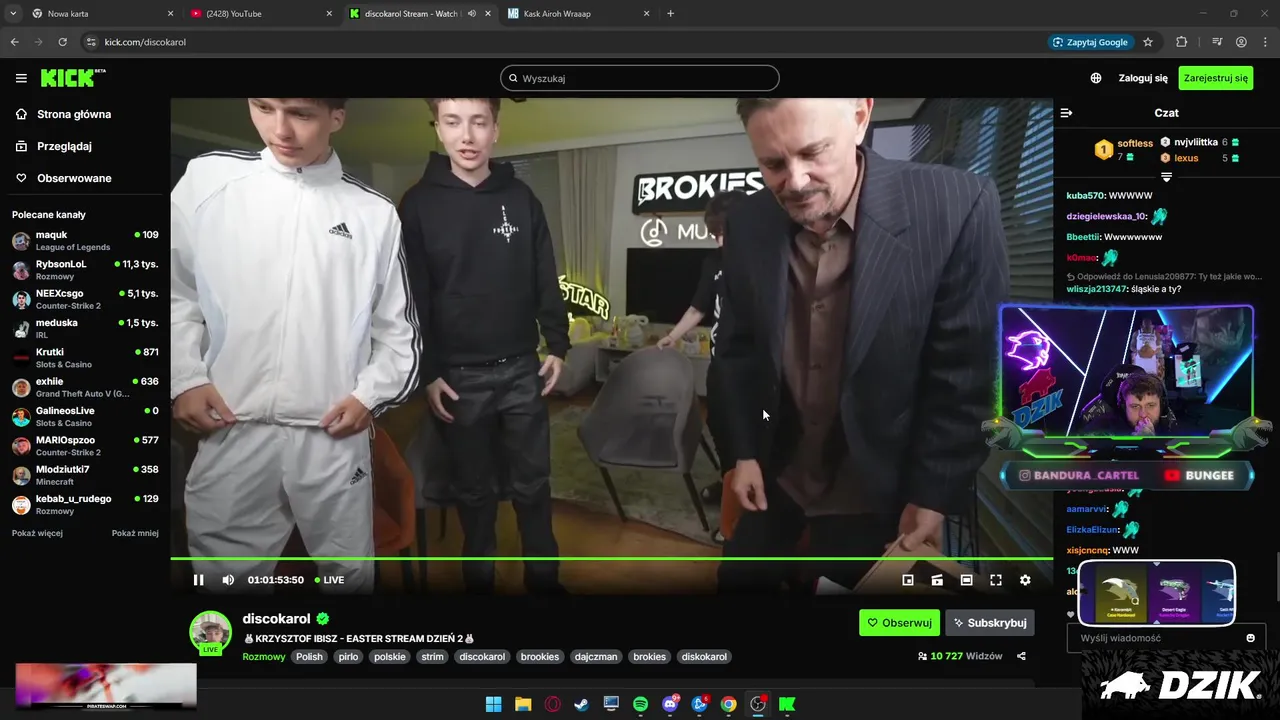1280x720 pixels.
Task: Open Chrome extensions puzzle icon
Action: point(1182,42)
